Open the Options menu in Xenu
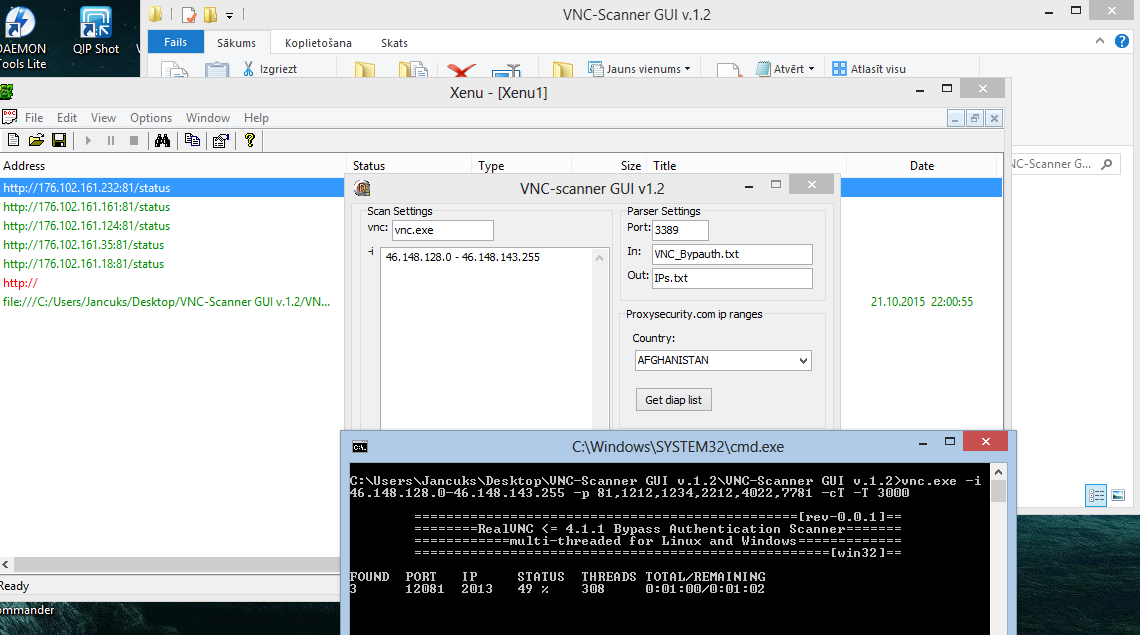Screen dimensions: 1140x635 [150, 117]
